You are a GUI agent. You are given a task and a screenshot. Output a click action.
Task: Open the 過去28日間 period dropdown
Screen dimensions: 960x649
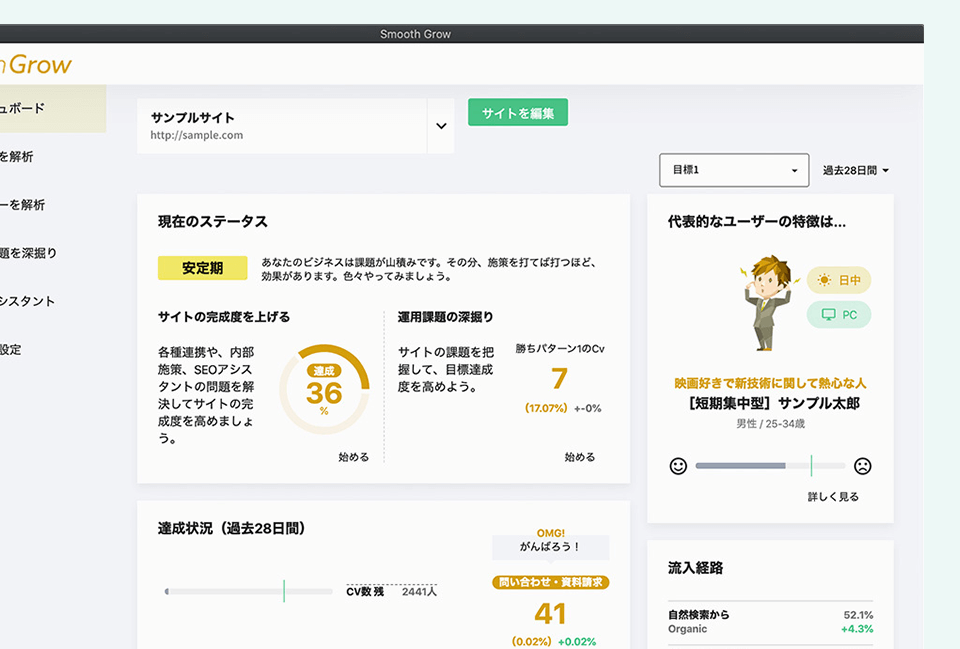(x=855, y=170)
